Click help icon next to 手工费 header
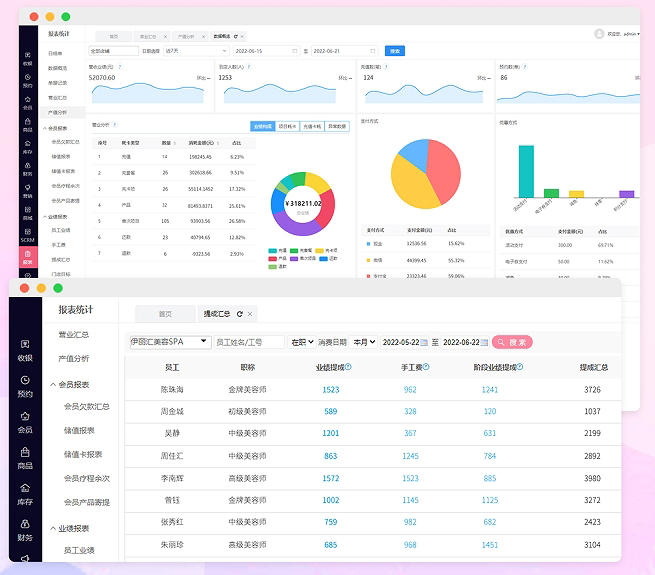This screenshot has height=575, width=655. (426, 367)
